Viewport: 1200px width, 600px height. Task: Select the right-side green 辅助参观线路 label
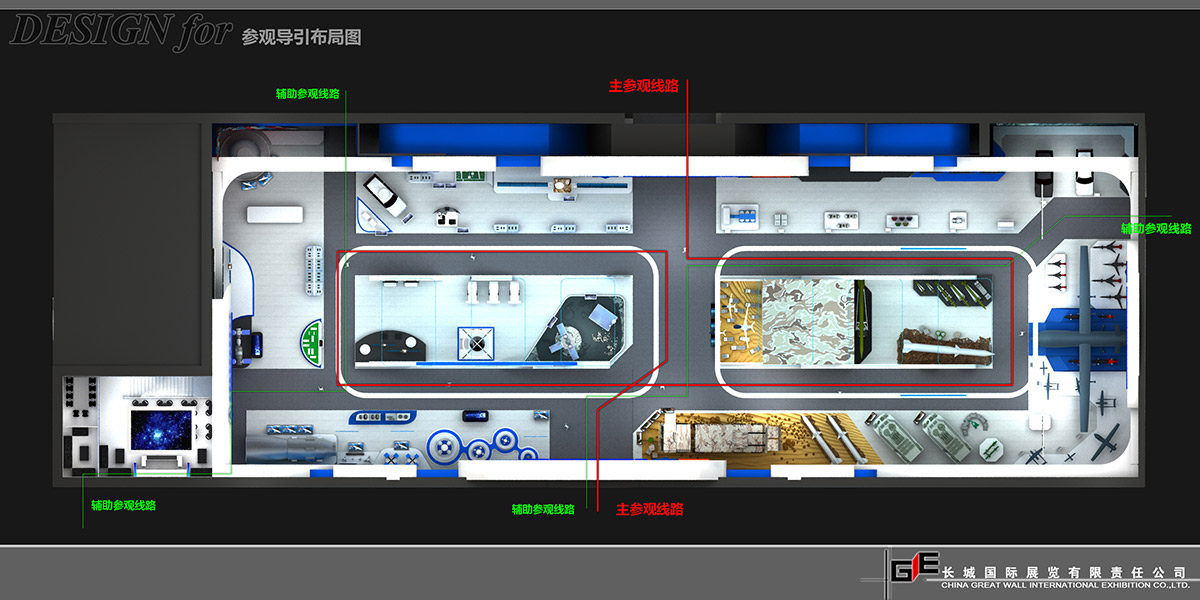pos(1155,229)
